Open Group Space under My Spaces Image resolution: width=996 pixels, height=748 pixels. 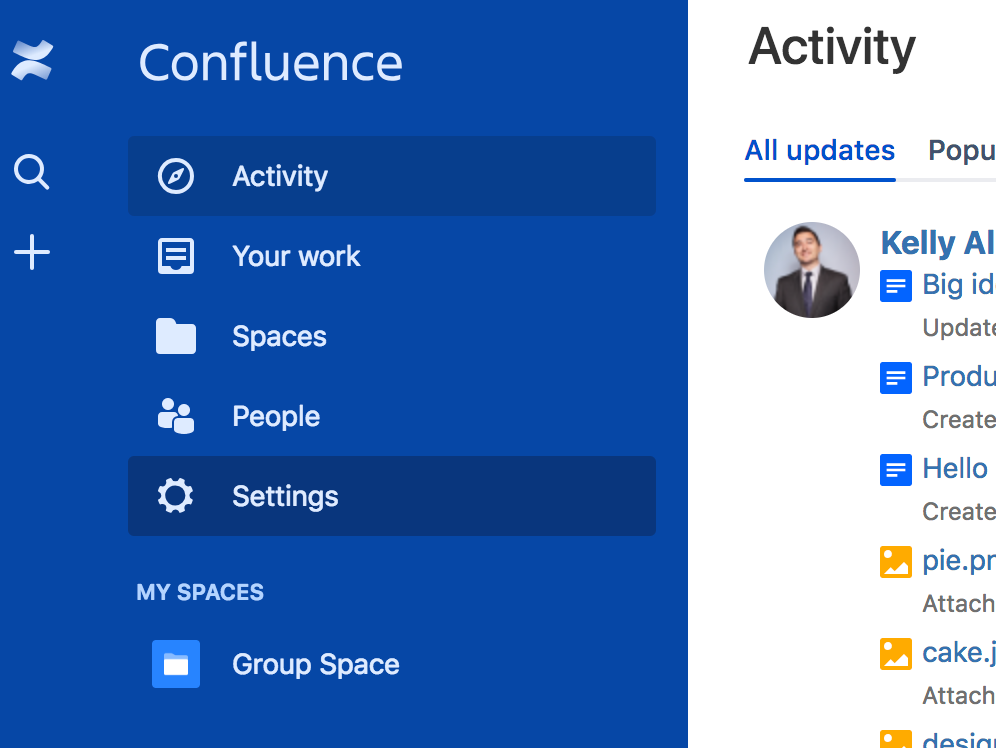[x=392, y=664]
